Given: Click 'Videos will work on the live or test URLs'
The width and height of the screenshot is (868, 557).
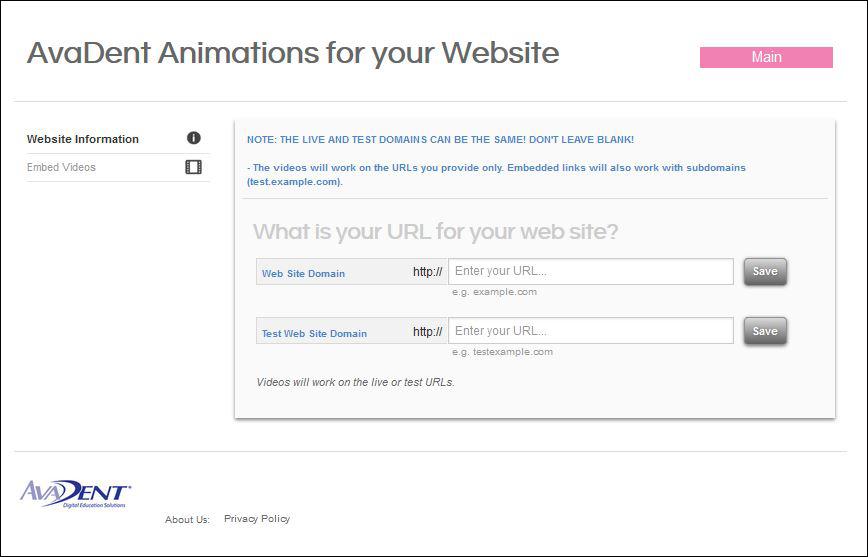Looking at the screenshot, I should [355, 382].
